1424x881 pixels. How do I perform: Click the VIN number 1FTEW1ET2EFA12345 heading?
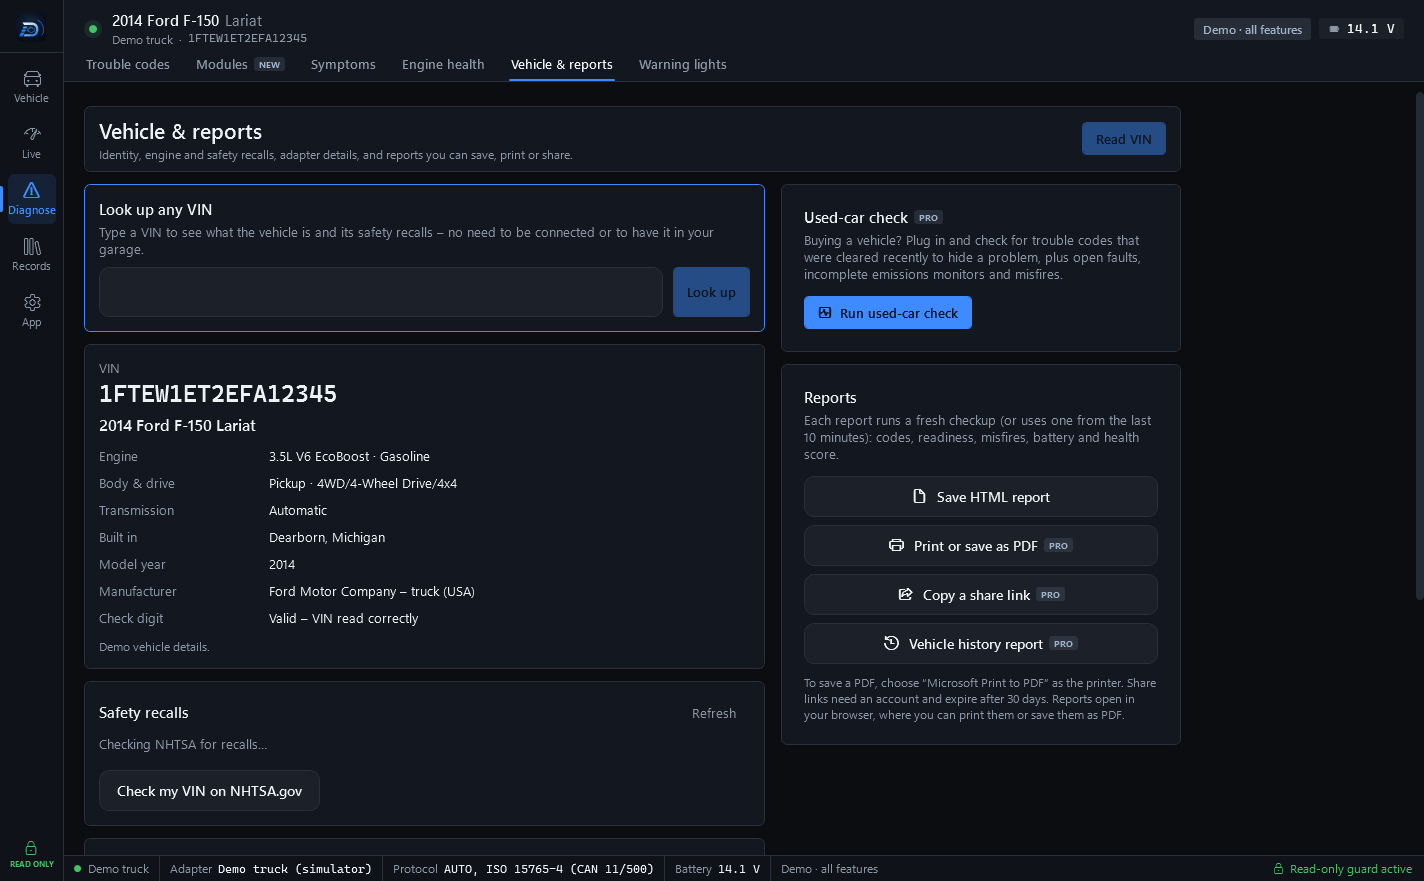click(218, 394)
